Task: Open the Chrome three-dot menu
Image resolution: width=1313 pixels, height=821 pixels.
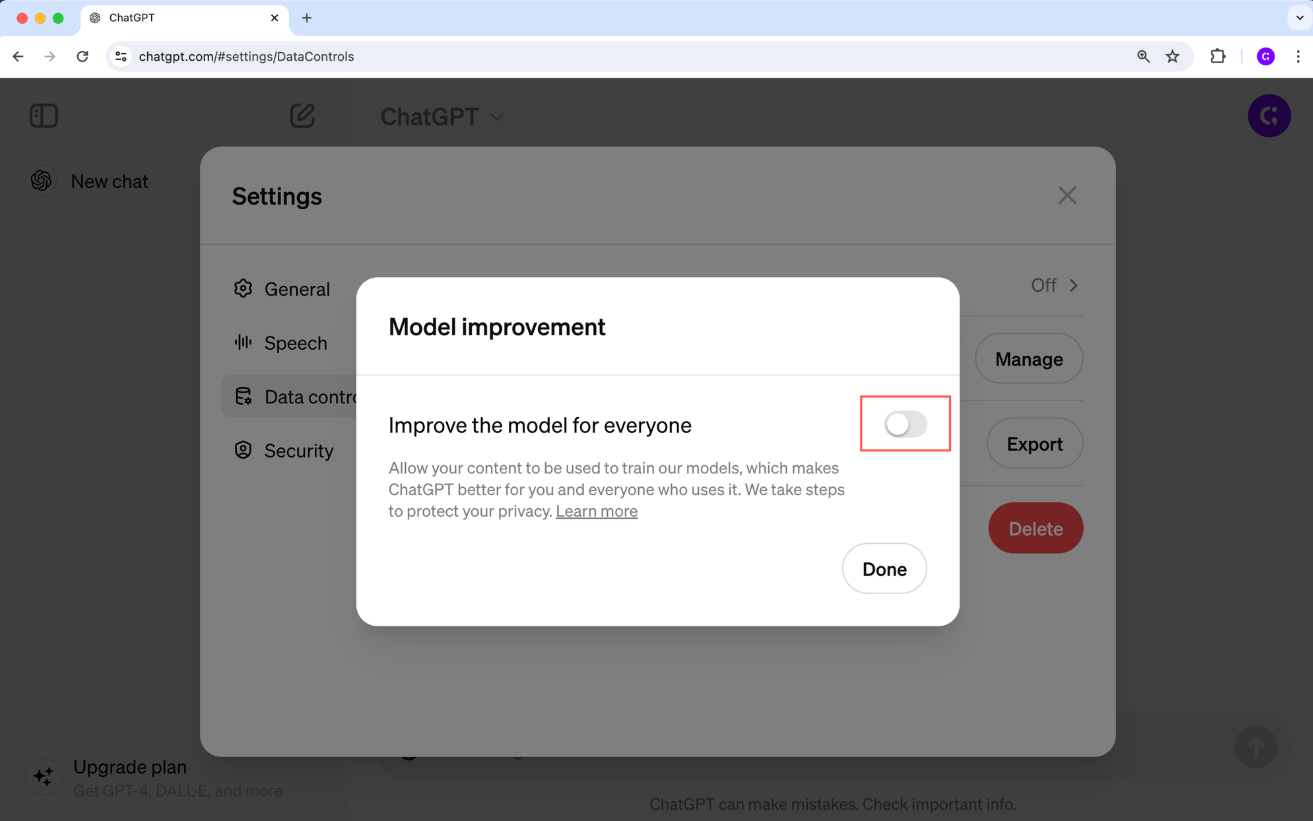Action: point(1298,57)
